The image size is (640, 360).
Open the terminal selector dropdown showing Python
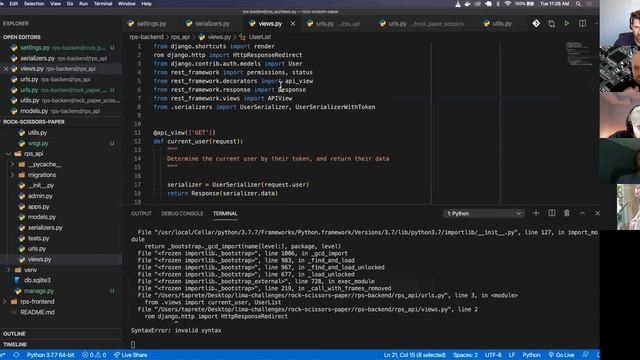click(484, 213)
